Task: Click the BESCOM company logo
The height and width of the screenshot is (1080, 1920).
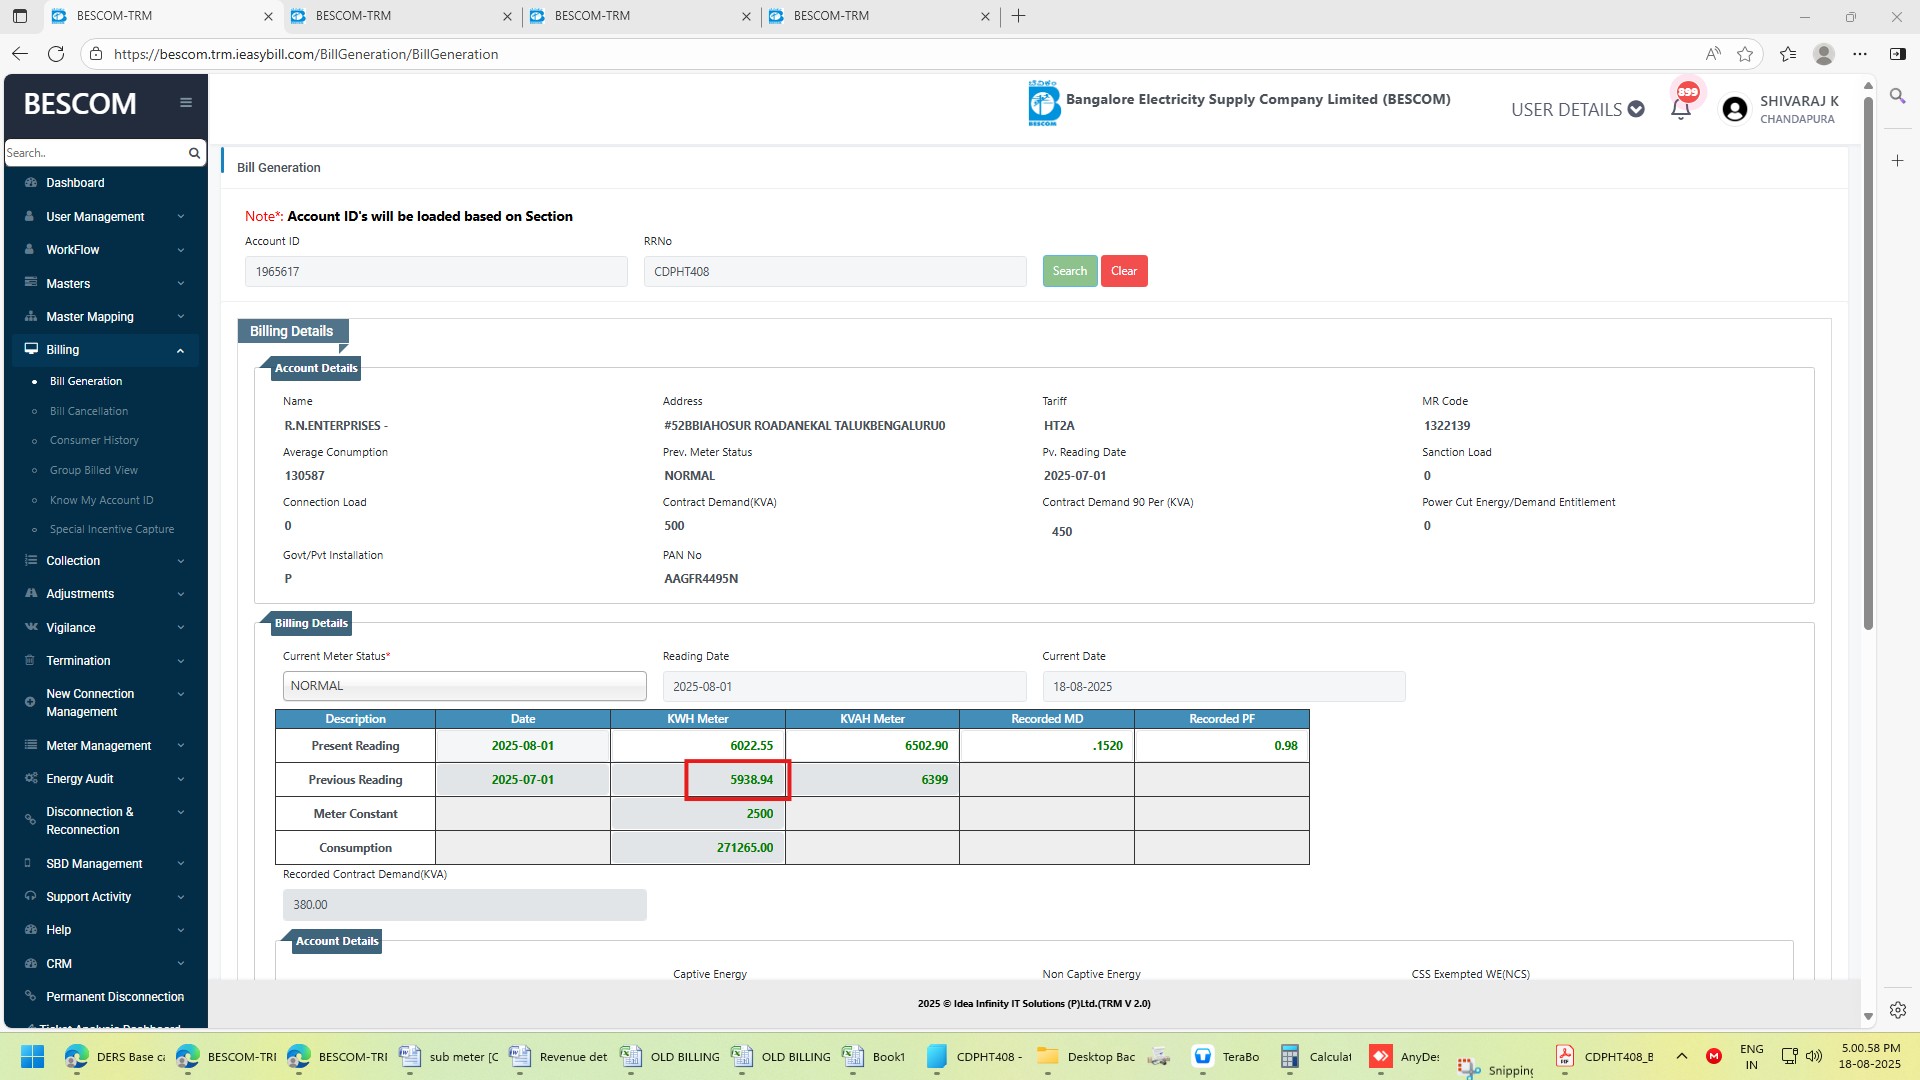Action: [x=1043, y=103]
